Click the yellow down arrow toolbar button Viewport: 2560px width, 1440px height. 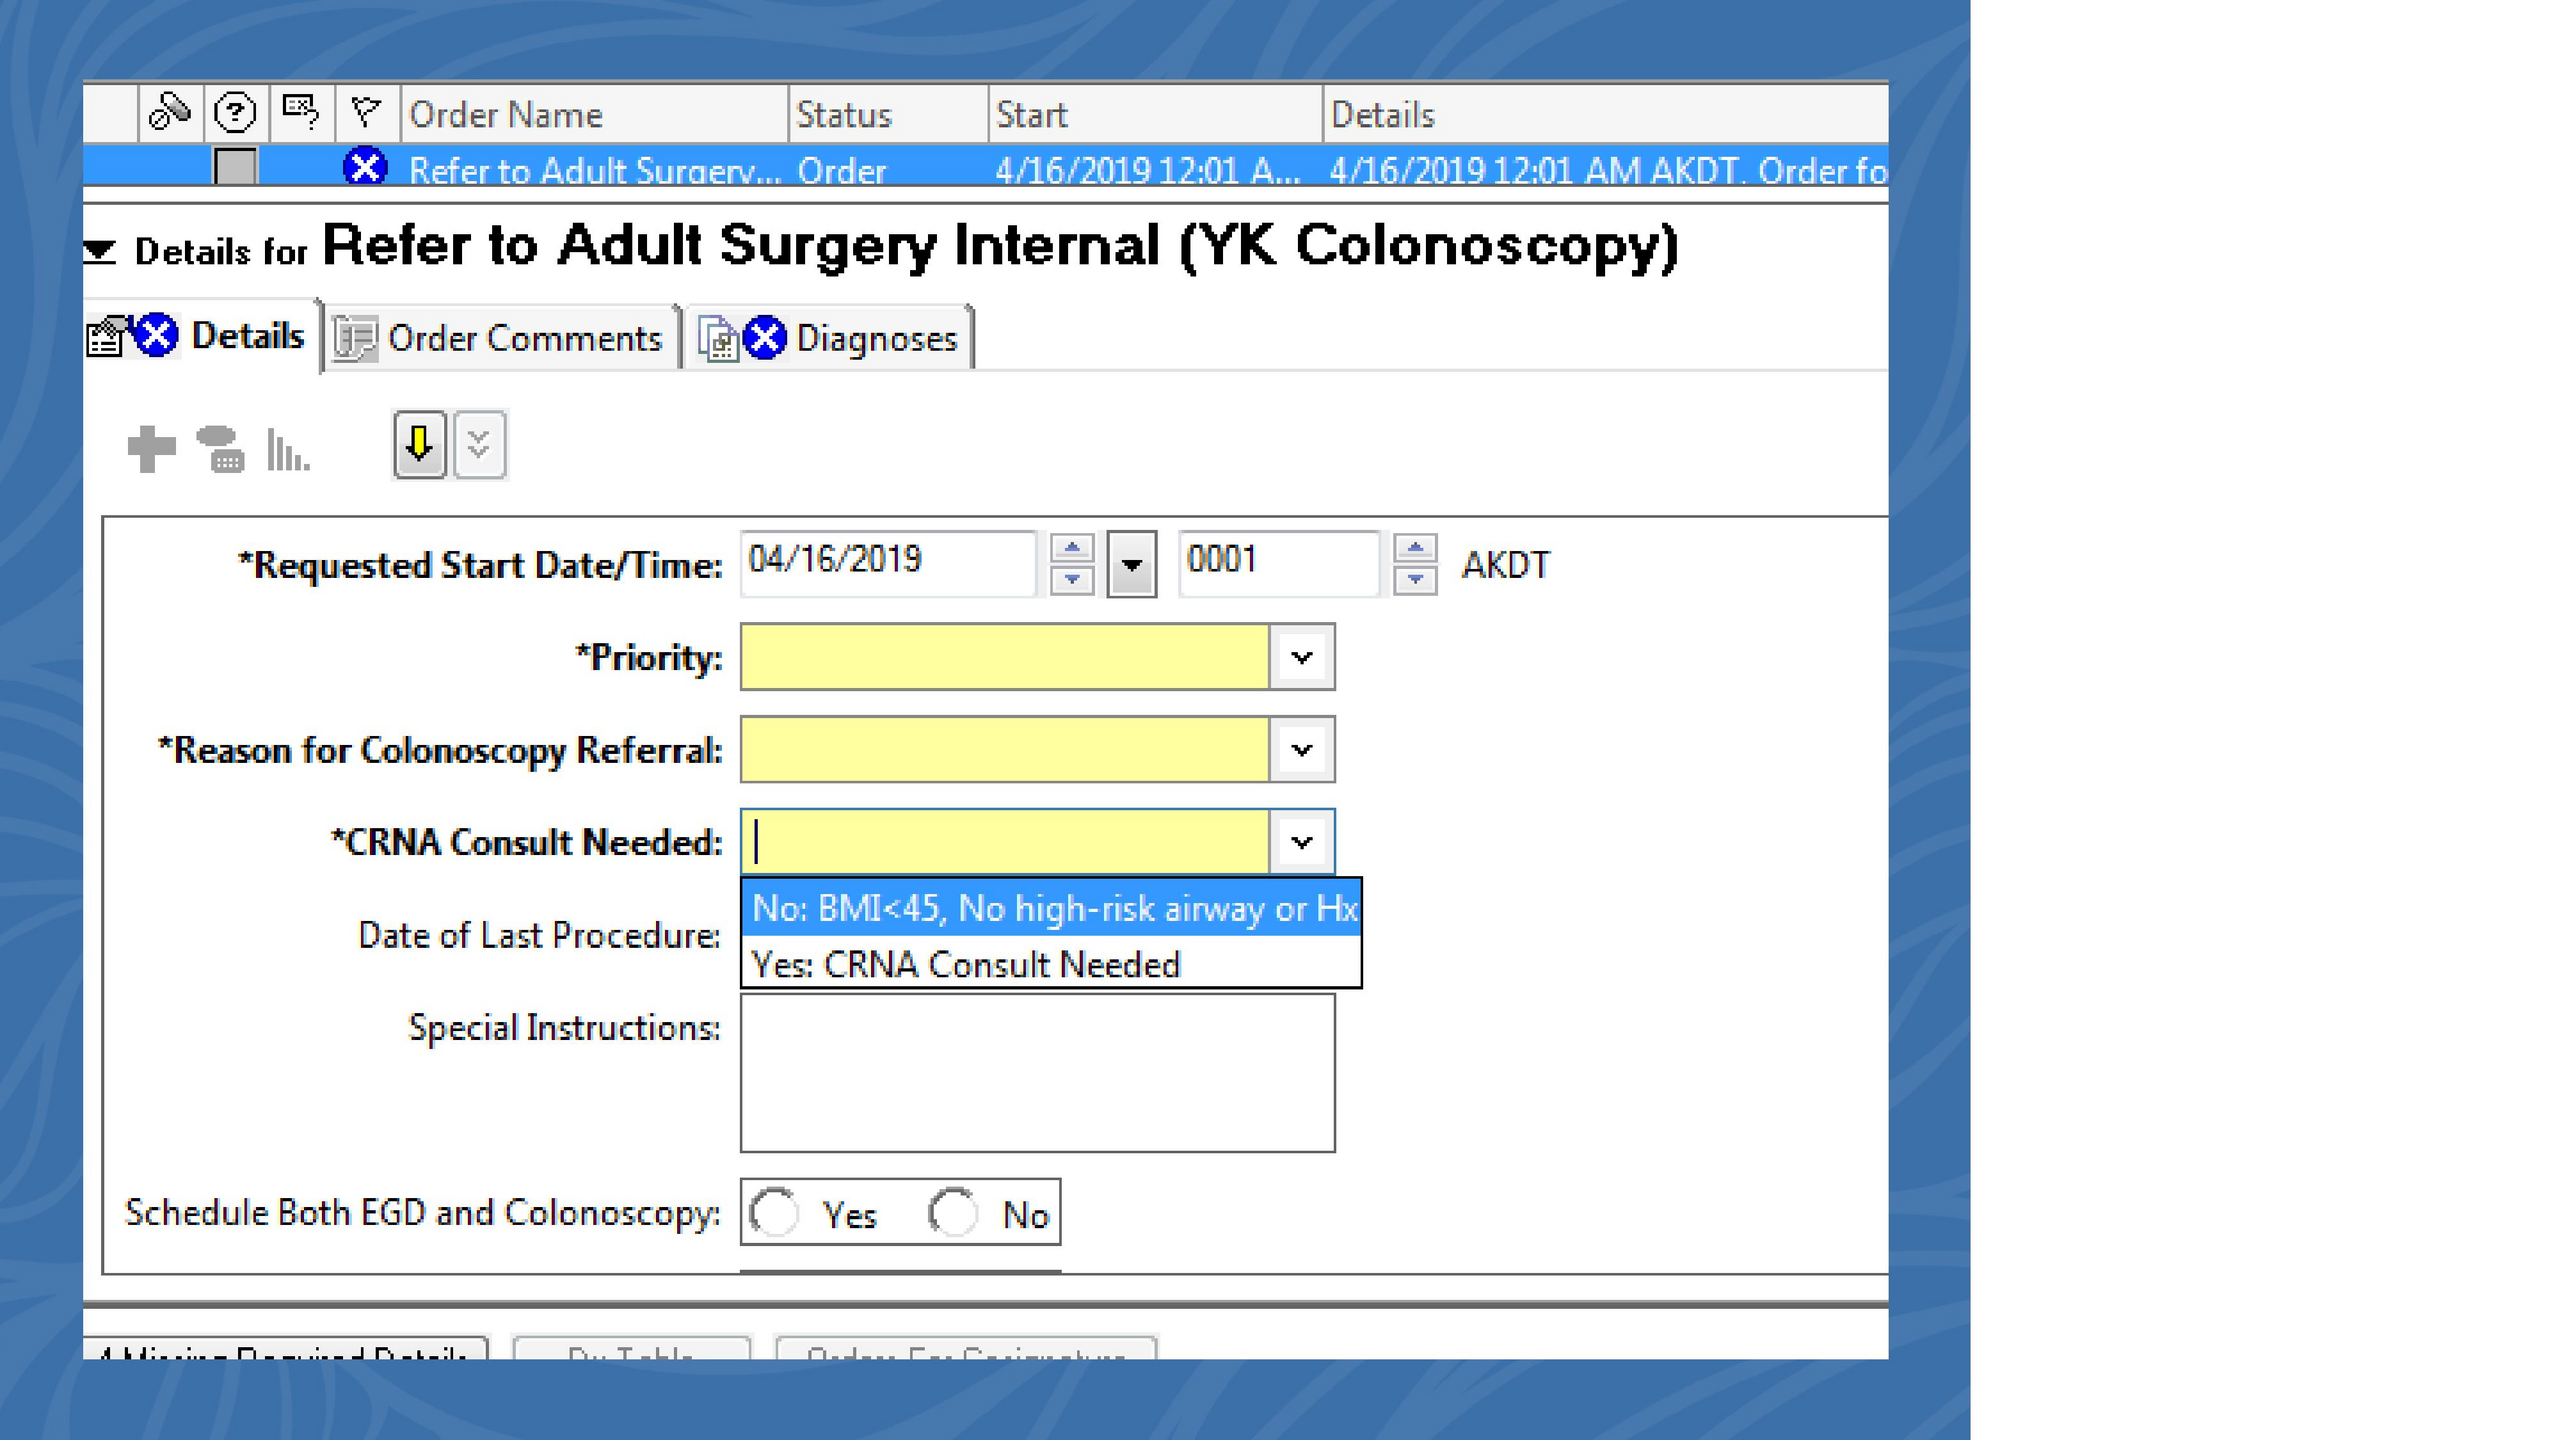click(419, 445)
